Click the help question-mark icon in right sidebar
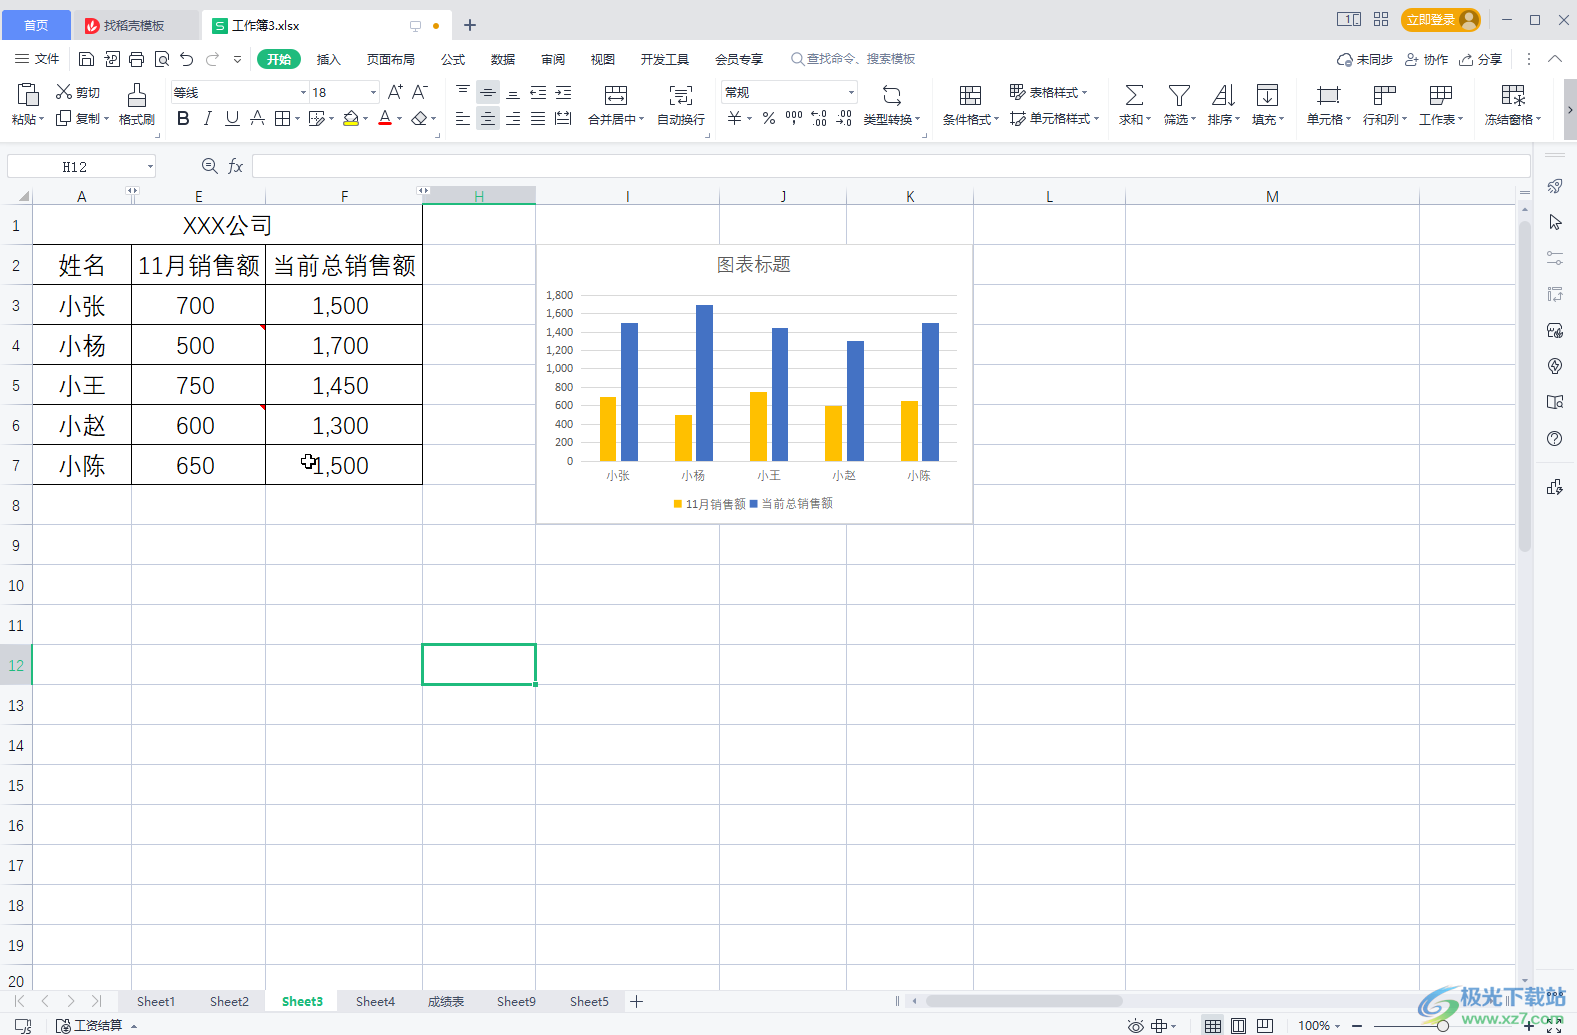Image resolution: width=1577 pixels, height=1035 pixels. [1554, 438]
